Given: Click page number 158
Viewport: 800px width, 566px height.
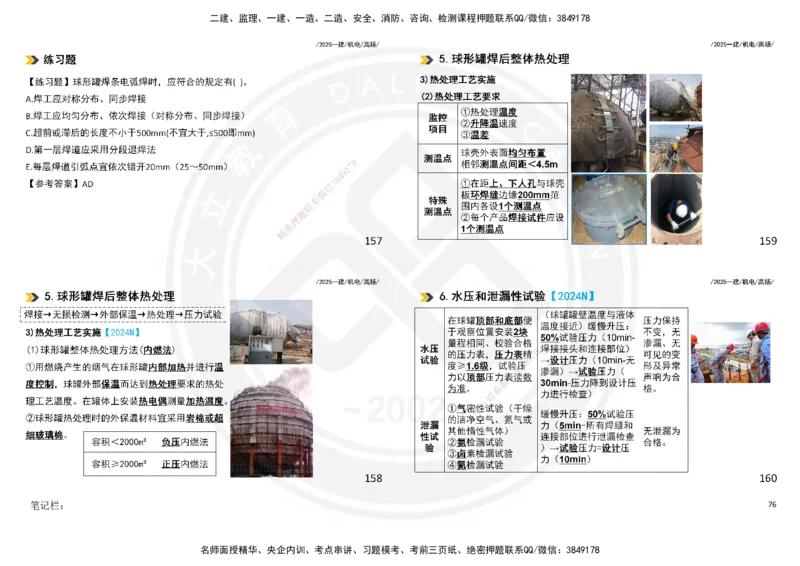Looking at the screenshot, I should tap(373, 478).
